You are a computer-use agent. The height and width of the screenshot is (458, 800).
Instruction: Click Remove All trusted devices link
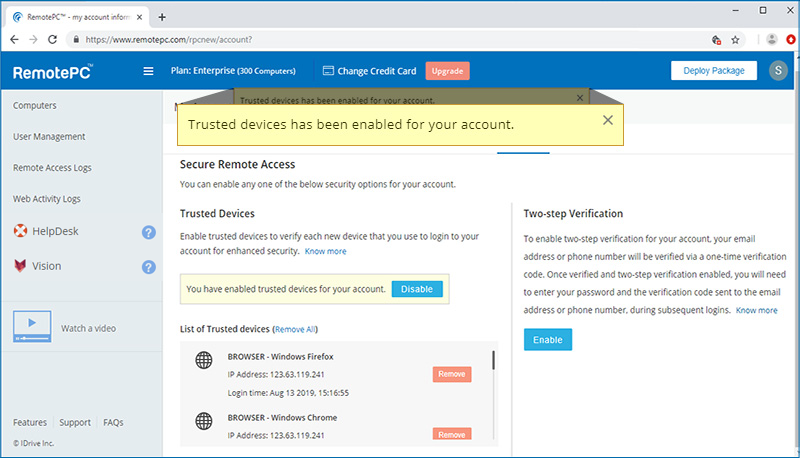(295, 329)
